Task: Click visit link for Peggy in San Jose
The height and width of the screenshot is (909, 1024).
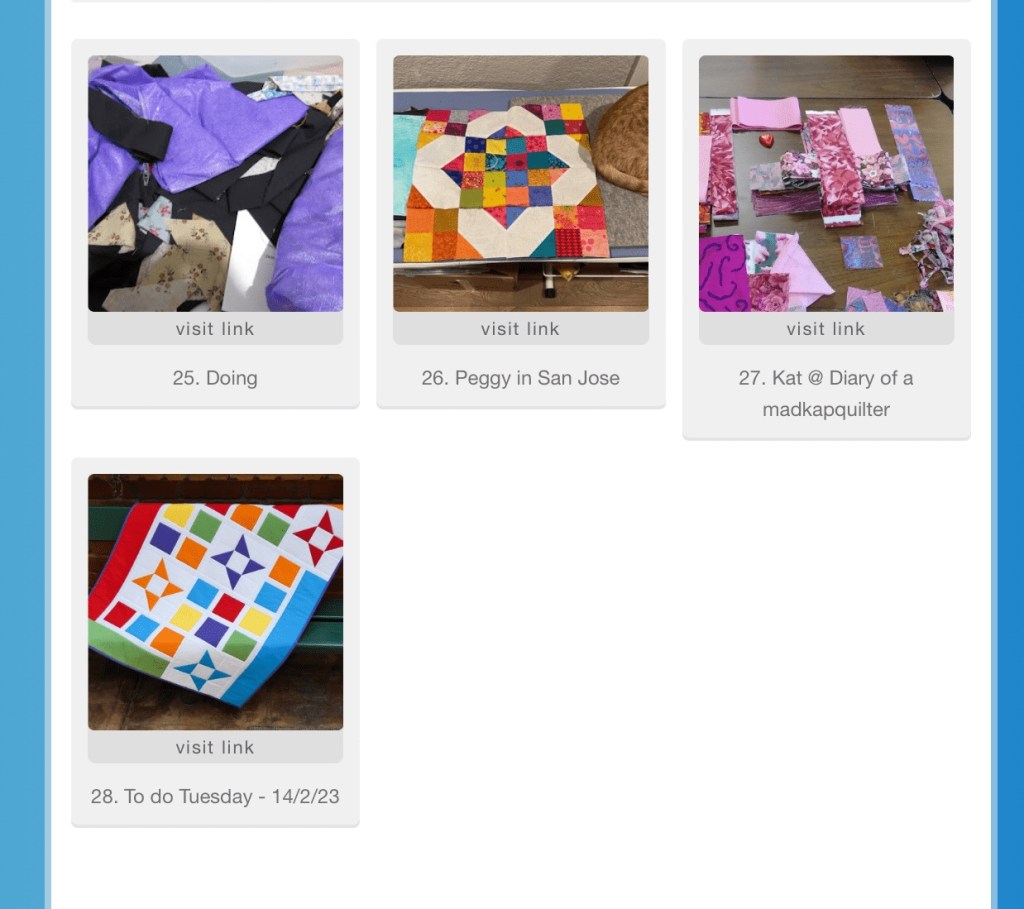Action: [520, 328]
